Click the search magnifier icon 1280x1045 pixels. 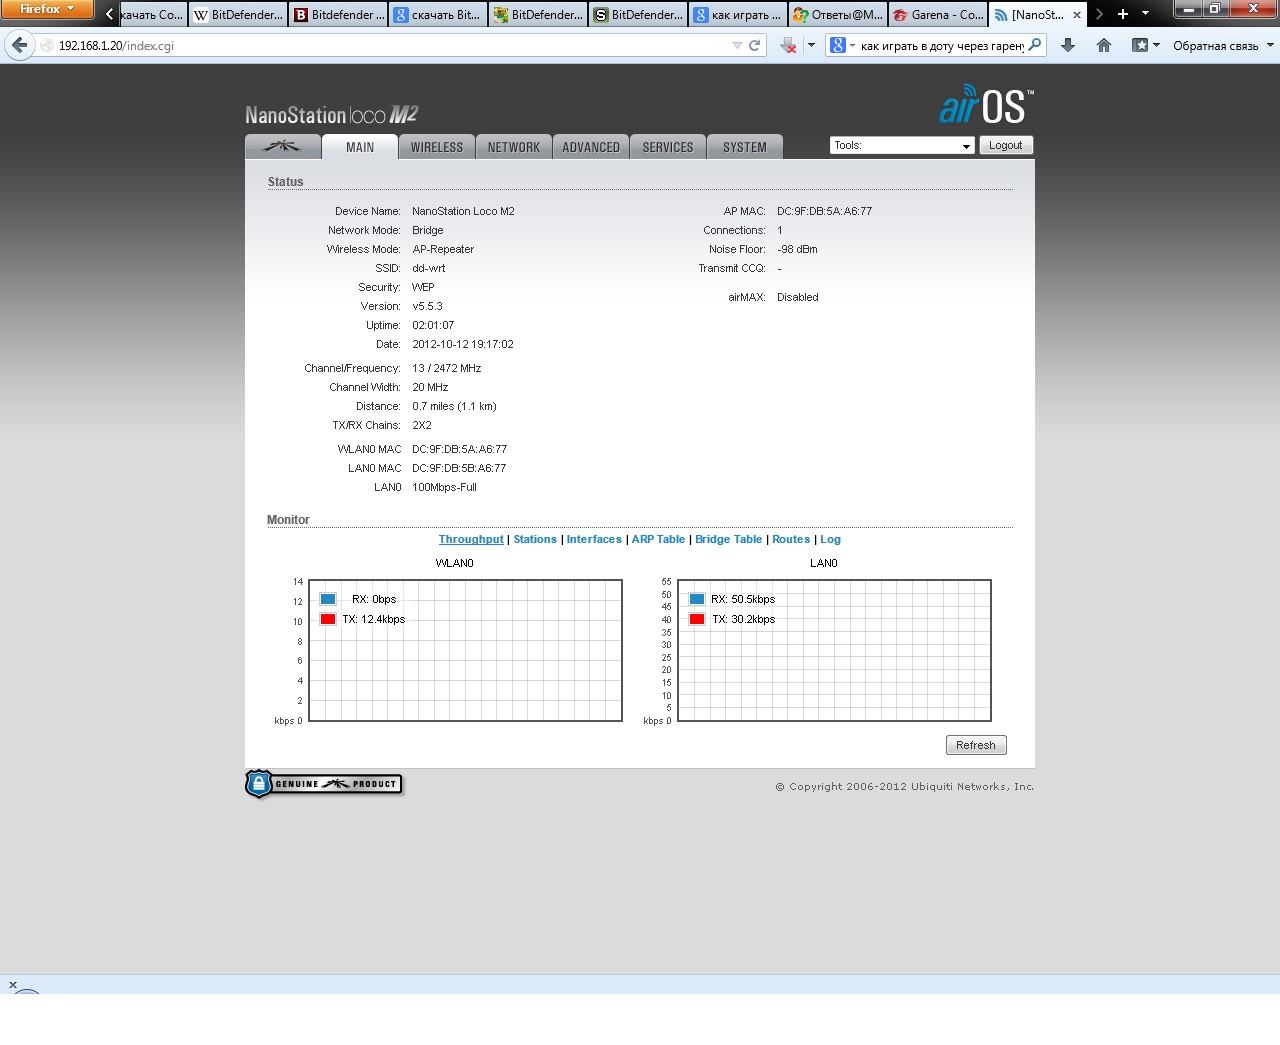(x=1035, y=45)
